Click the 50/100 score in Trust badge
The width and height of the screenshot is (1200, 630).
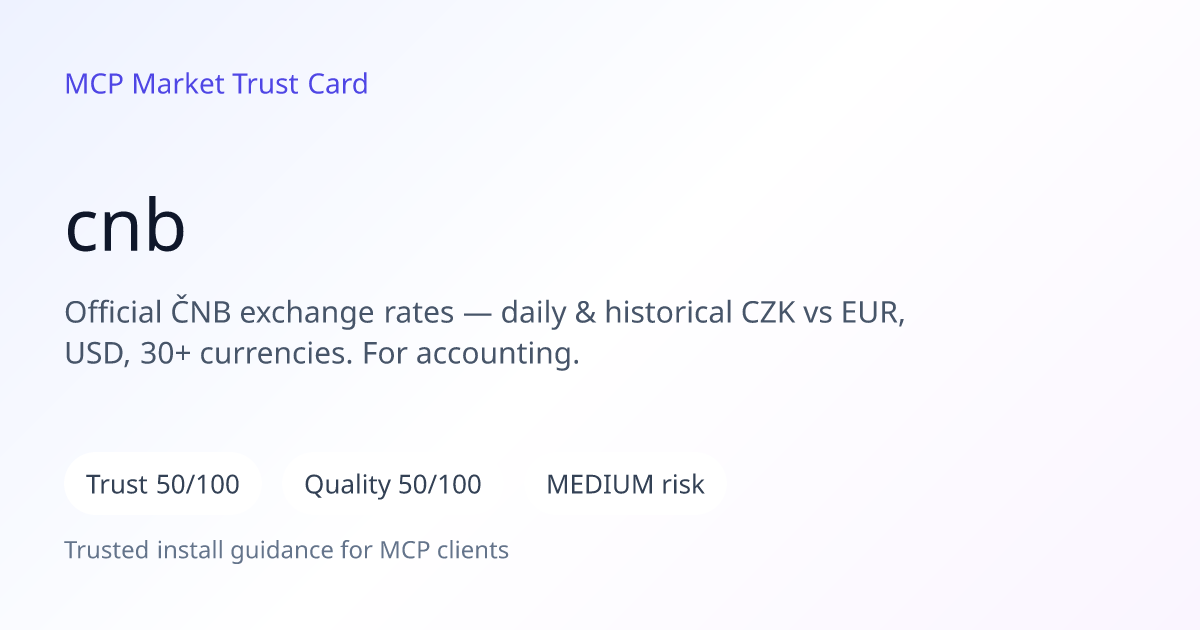tap(198, 485)
